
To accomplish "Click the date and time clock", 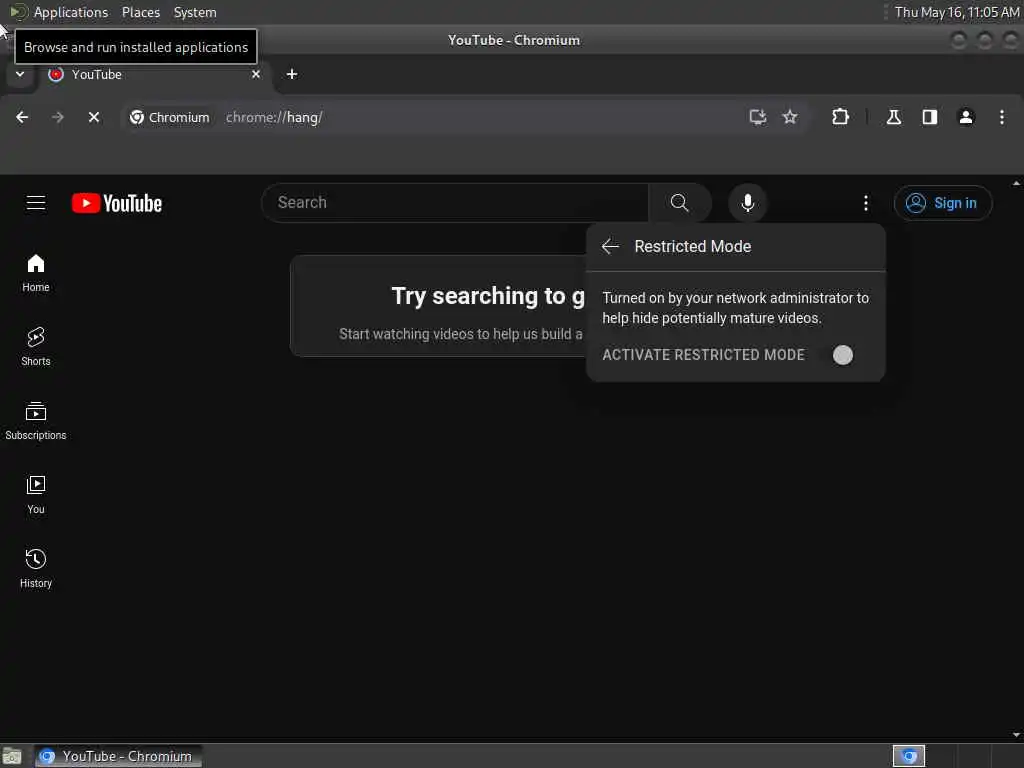I will [957, 12].
